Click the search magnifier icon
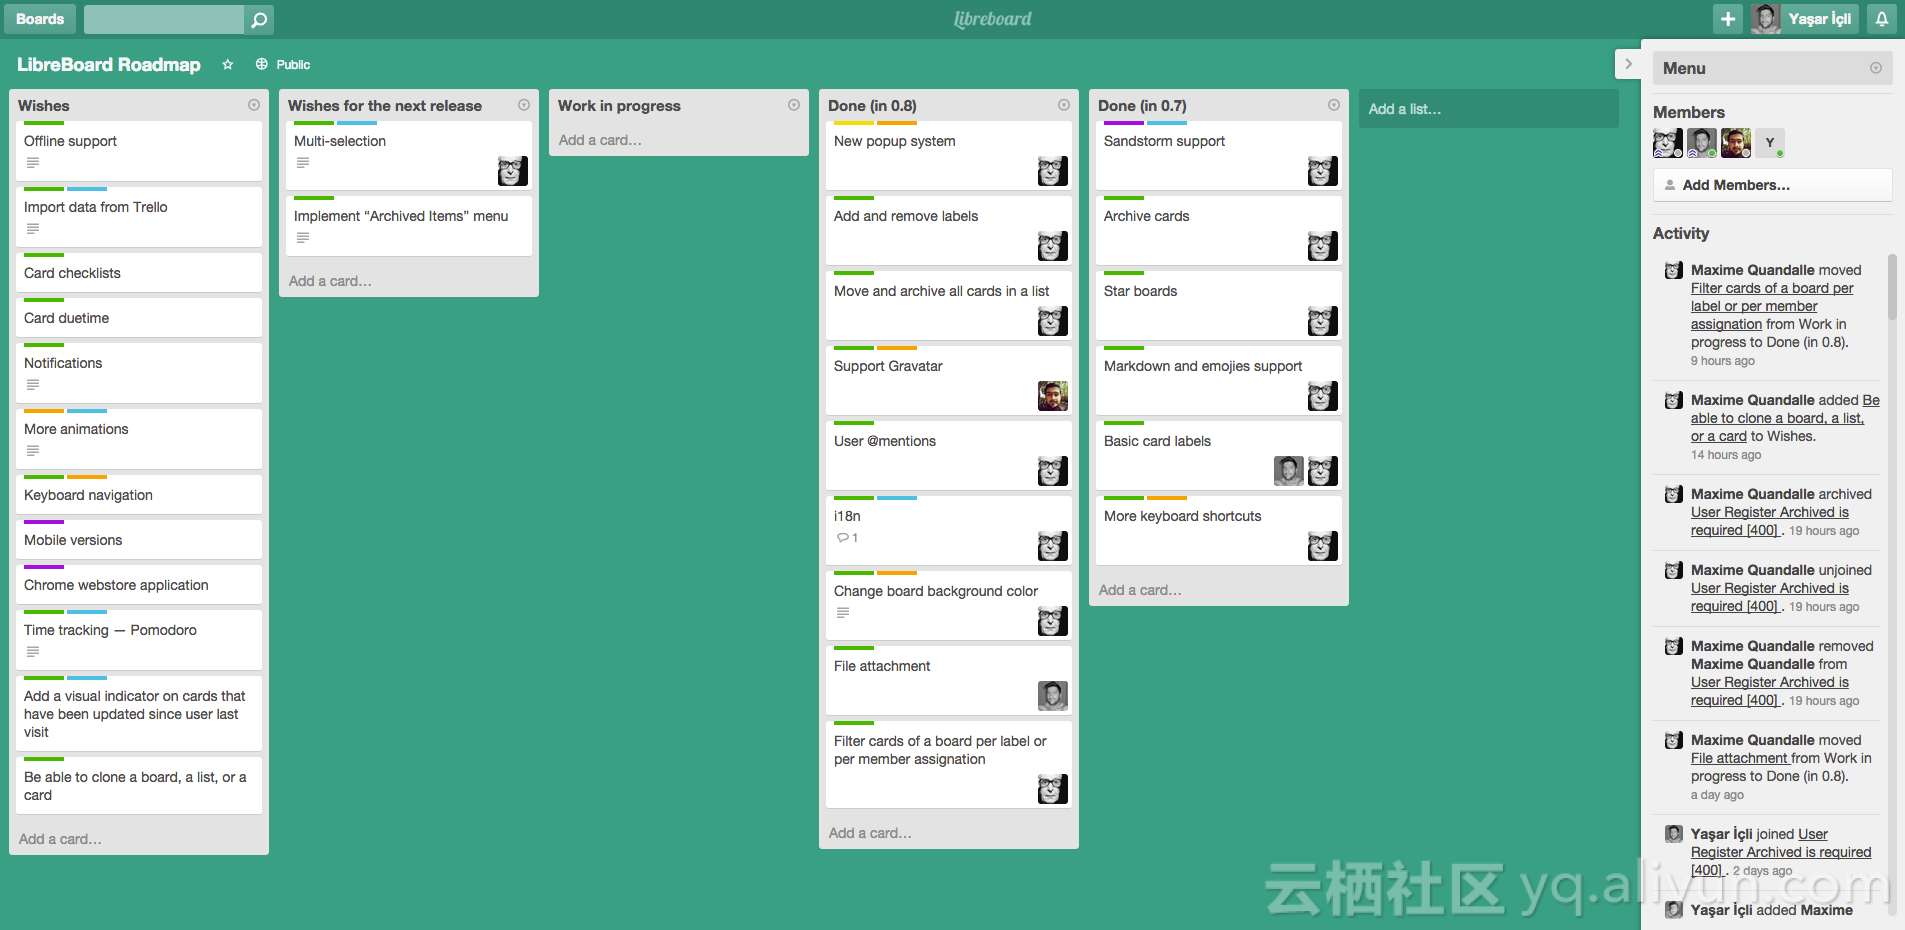The width and height of the screenshot is (1905, 930). 259,19
